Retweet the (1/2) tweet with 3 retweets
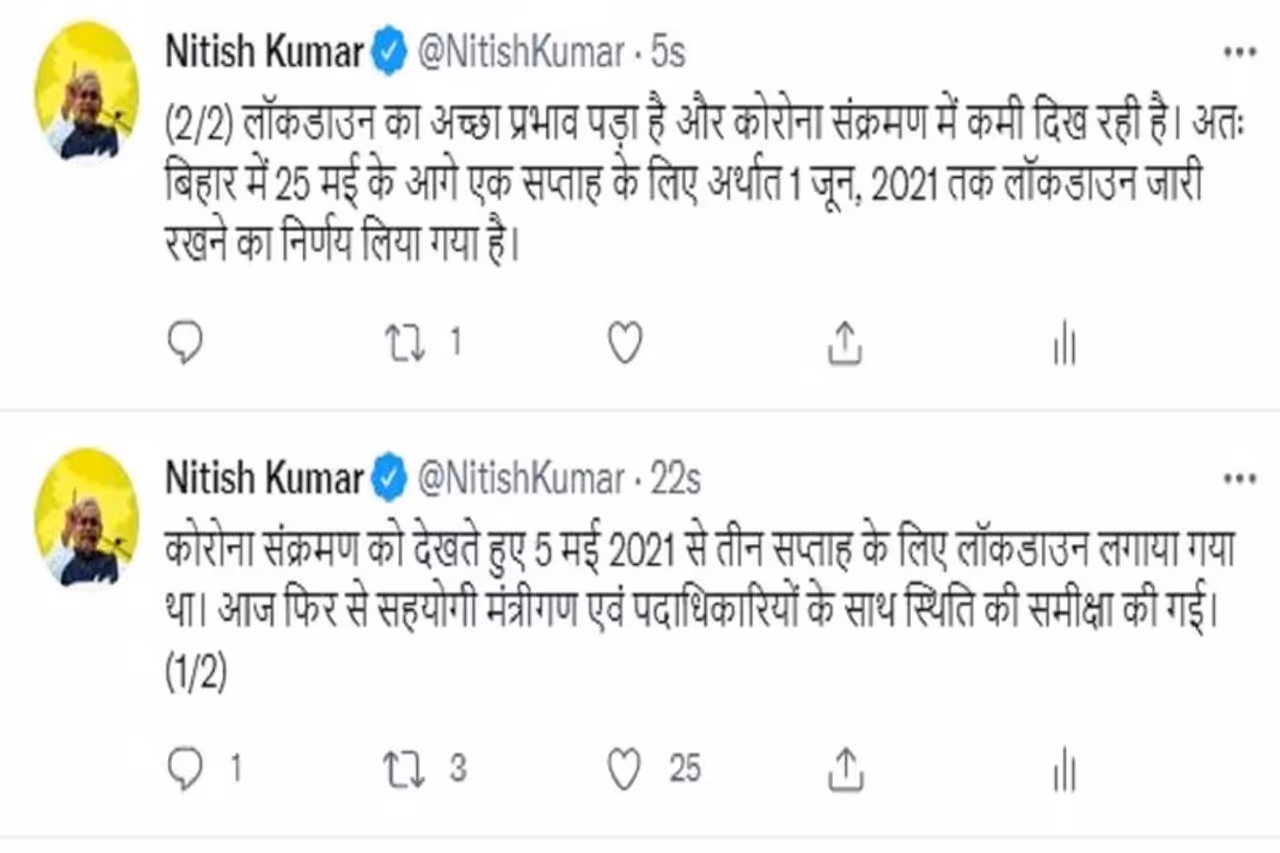 [x=406, y=768]
